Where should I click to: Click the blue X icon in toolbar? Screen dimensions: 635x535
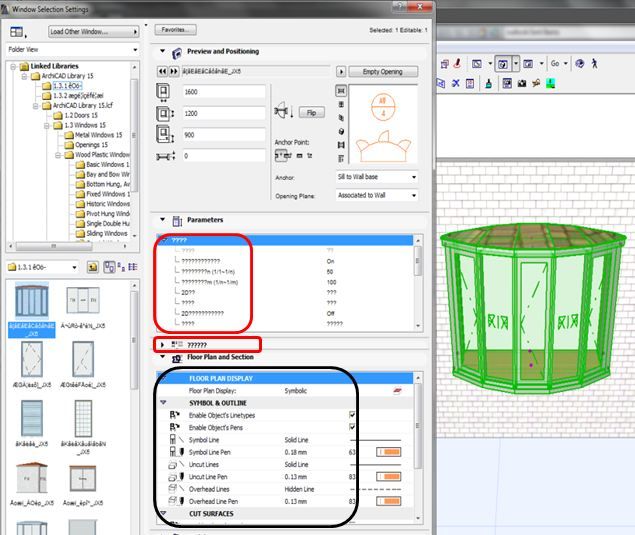pyautogui.click(x=456, y=83)
